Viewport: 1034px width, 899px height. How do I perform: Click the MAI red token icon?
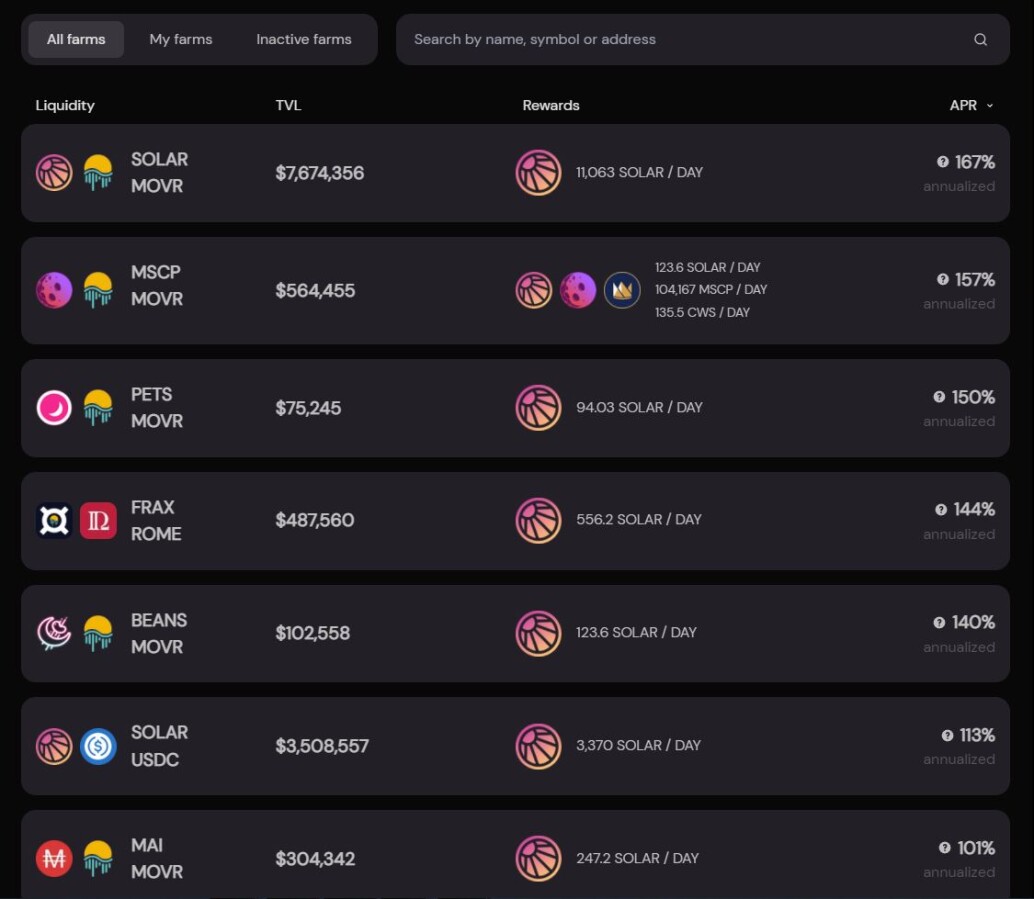[54, 859]
